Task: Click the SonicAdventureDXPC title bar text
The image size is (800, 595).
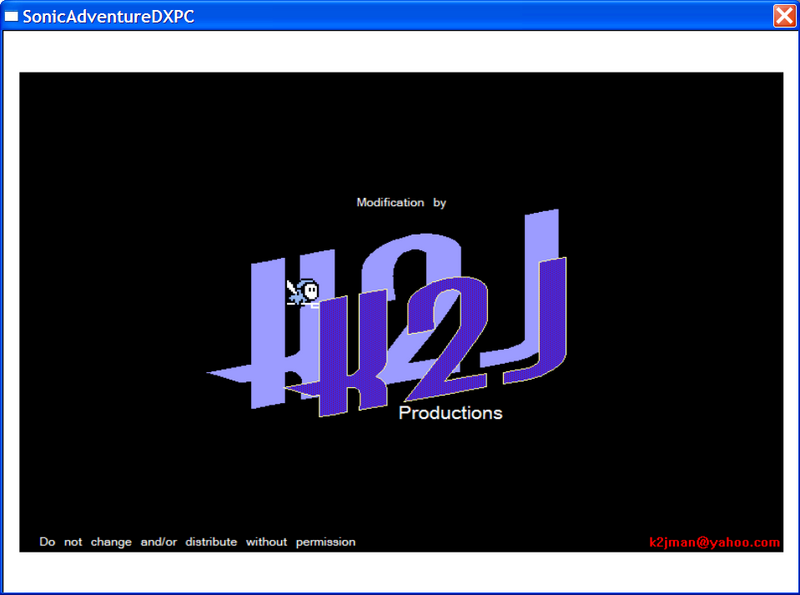Action: coord(108,16)
